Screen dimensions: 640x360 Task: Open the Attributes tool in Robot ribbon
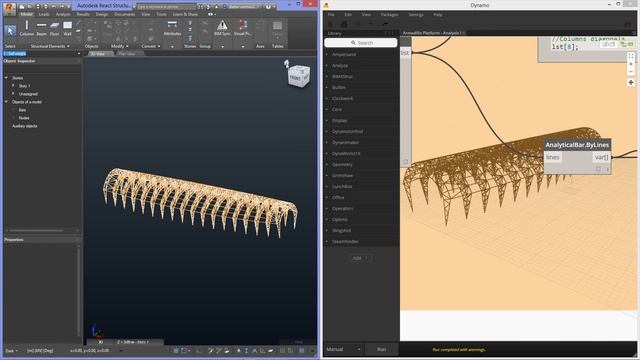[172, 28]
